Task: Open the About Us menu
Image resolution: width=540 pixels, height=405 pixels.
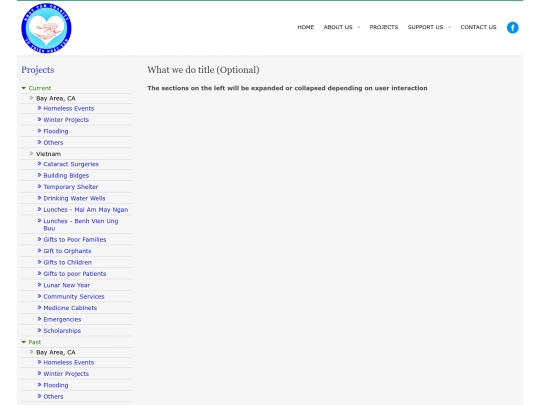Action: (x=338, y=27)
